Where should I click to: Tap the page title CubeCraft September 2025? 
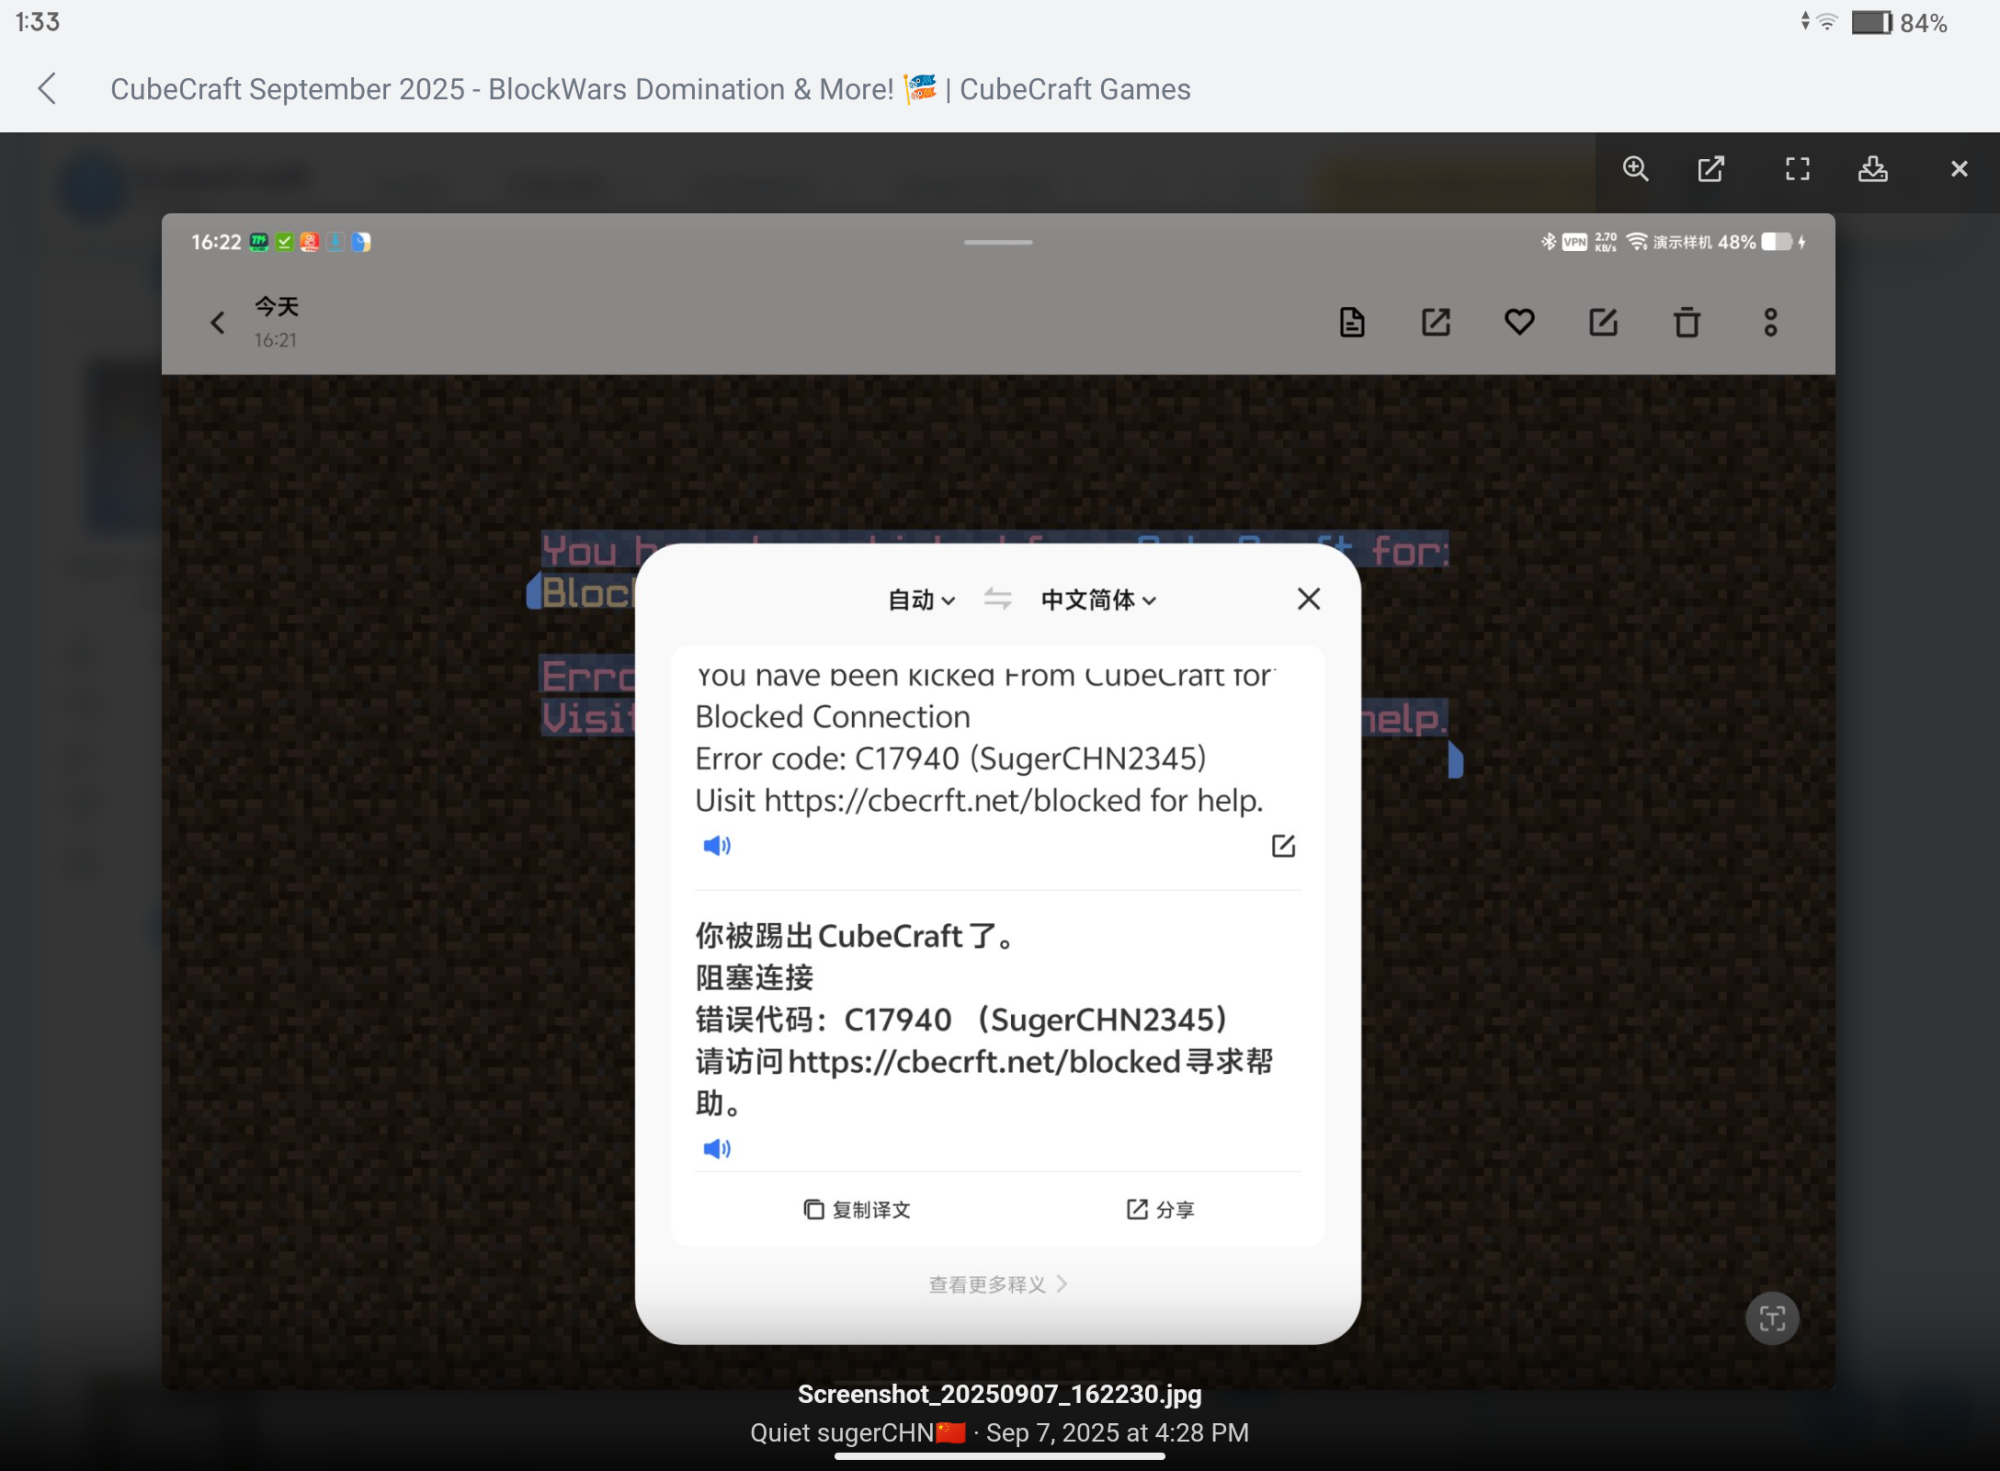click(651, 89)
